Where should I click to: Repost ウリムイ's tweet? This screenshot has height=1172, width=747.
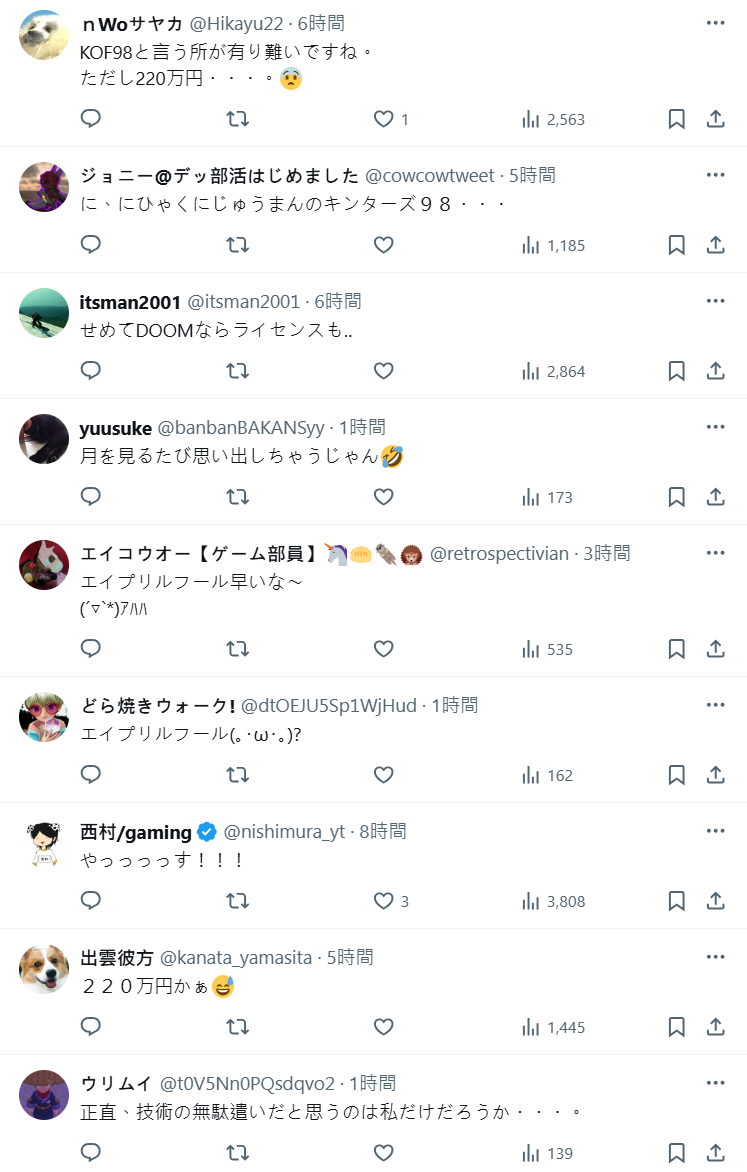click(237, 1153)
